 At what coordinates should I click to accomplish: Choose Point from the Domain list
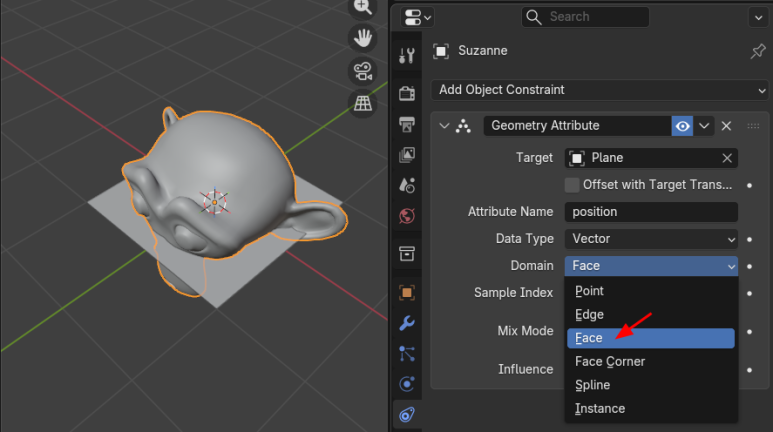[x=651, y=291]
